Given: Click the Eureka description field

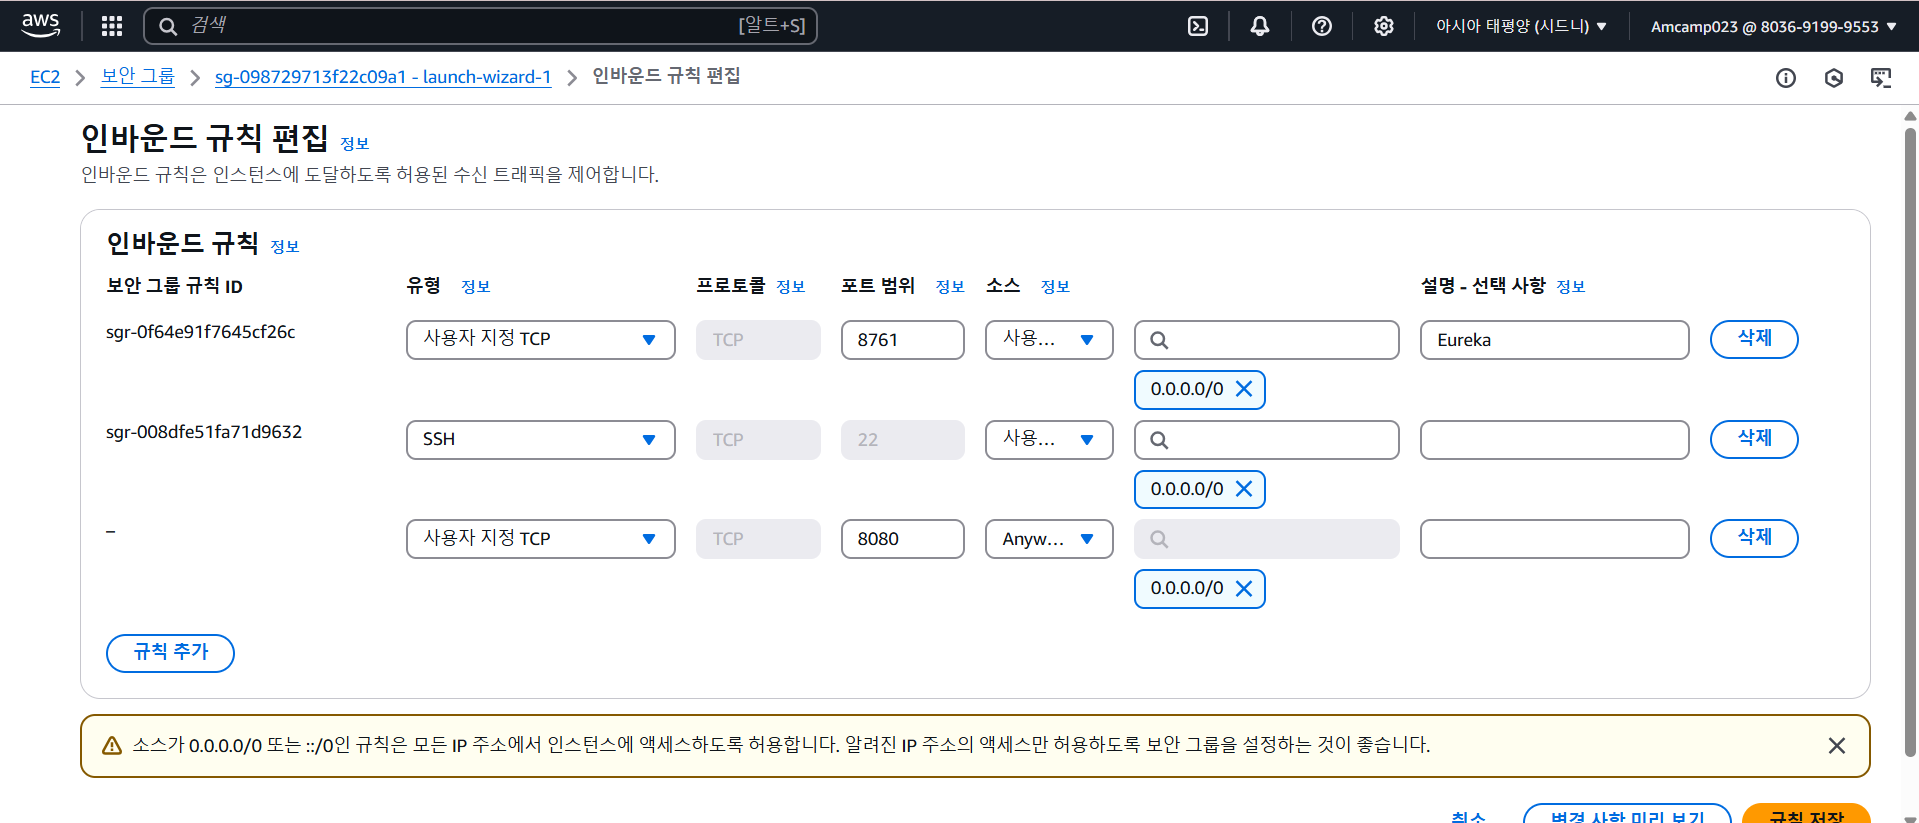Looking at the screenshot, I should [1554, 339].
